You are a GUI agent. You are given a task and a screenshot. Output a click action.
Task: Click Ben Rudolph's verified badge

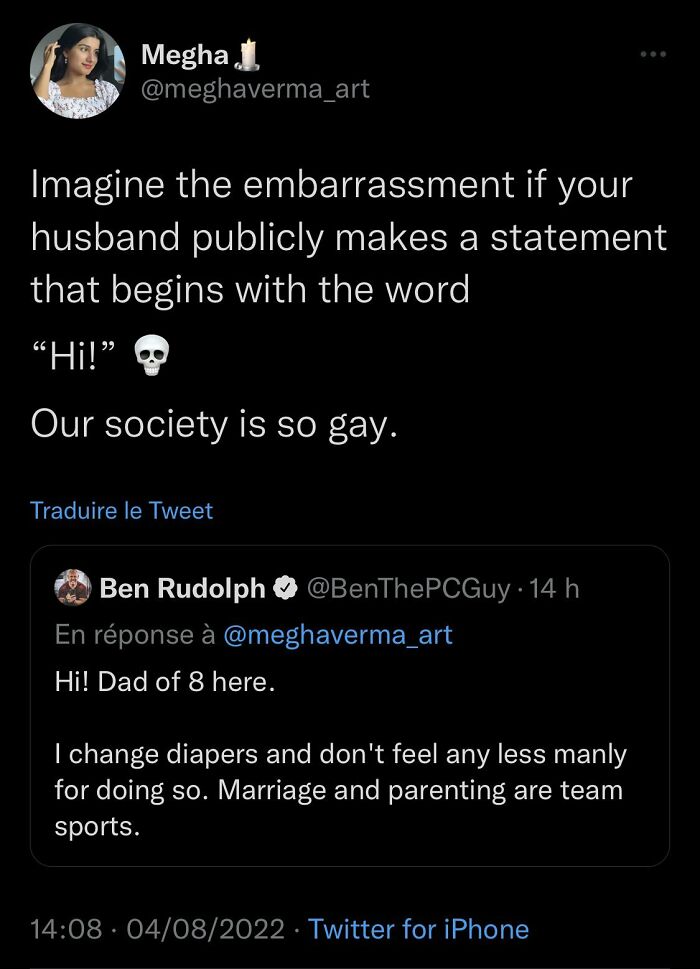(284, 589)
